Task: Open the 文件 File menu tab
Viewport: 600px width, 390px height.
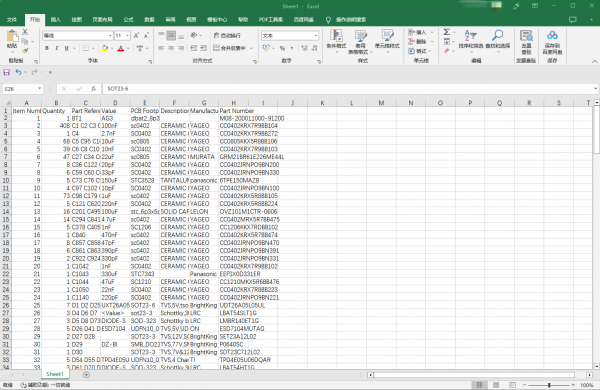Action: [12, 20]
